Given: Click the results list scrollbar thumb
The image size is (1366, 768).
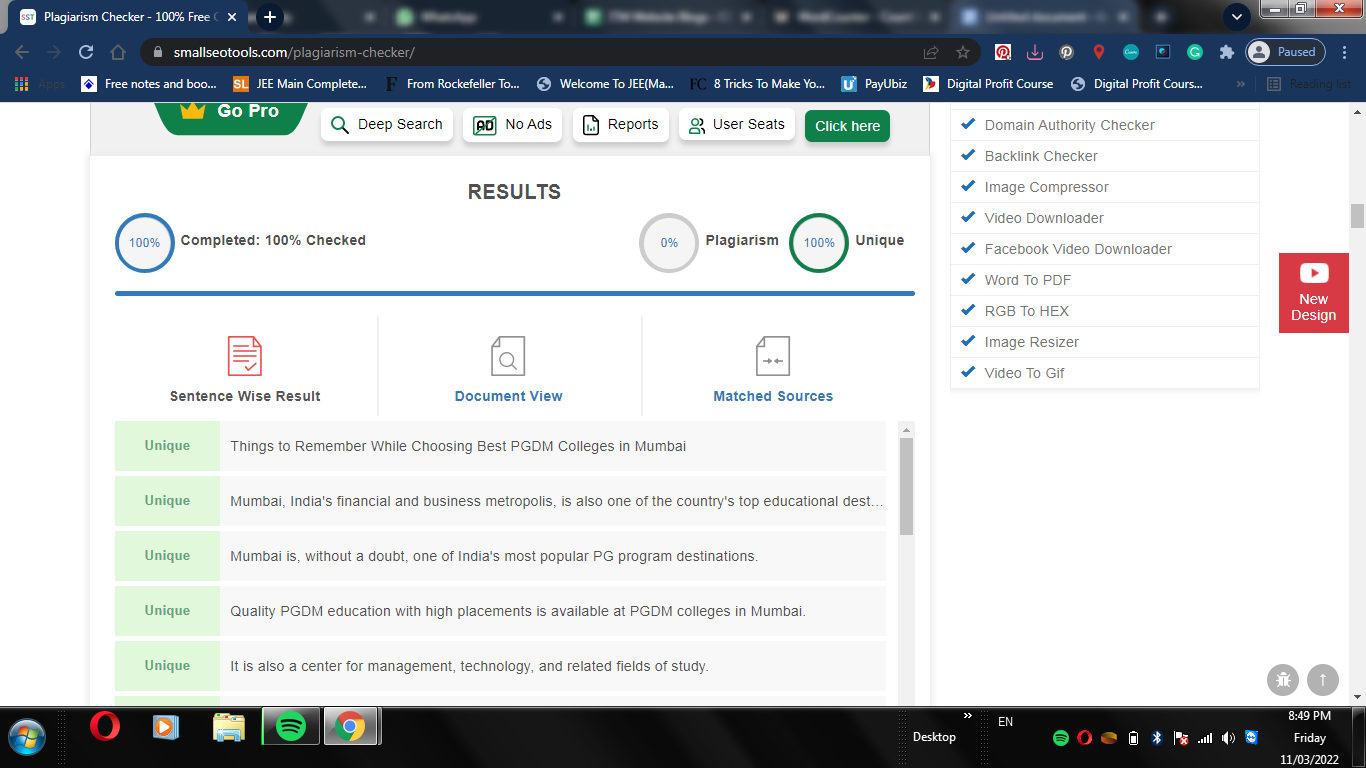Looking at the screenshot, I should [907, 486].
